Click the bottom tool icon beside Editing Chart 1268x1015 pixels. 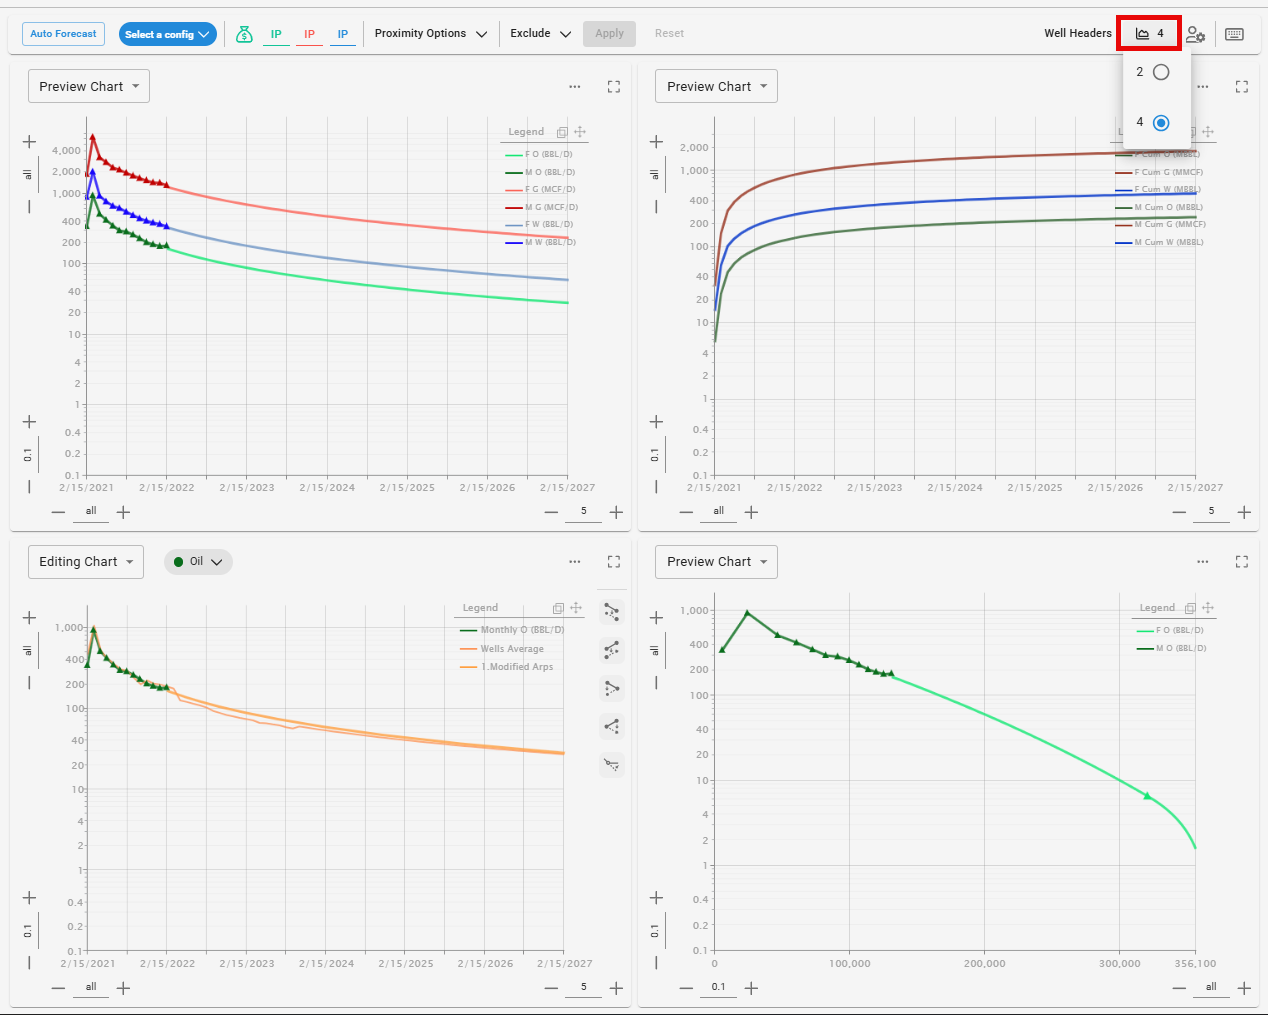[x=612, y=765]
